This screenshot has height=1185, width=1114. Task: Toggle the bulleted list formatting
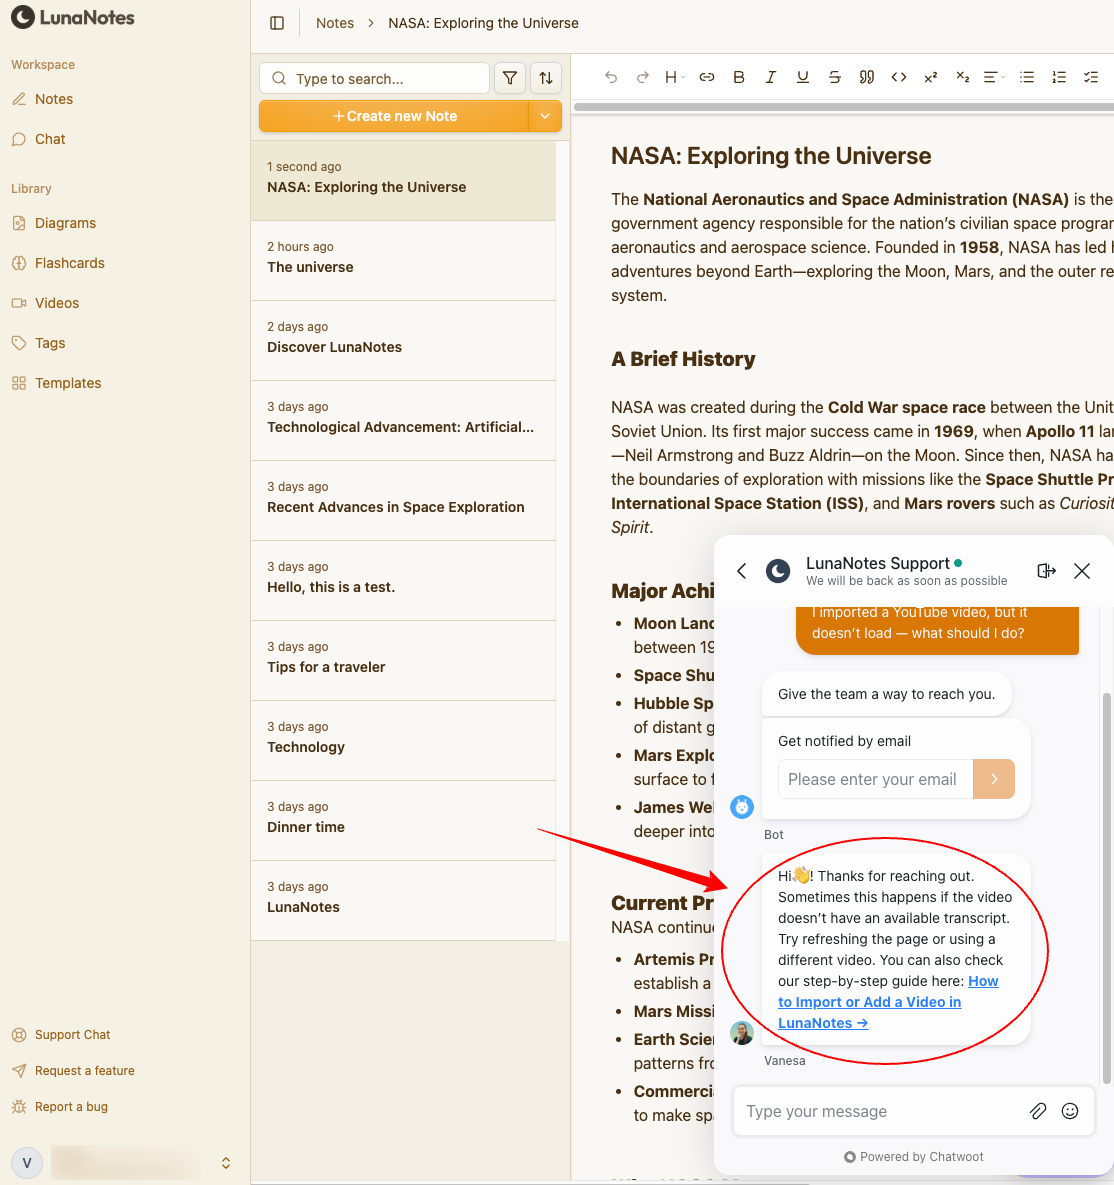click(x=1027, y=77)
